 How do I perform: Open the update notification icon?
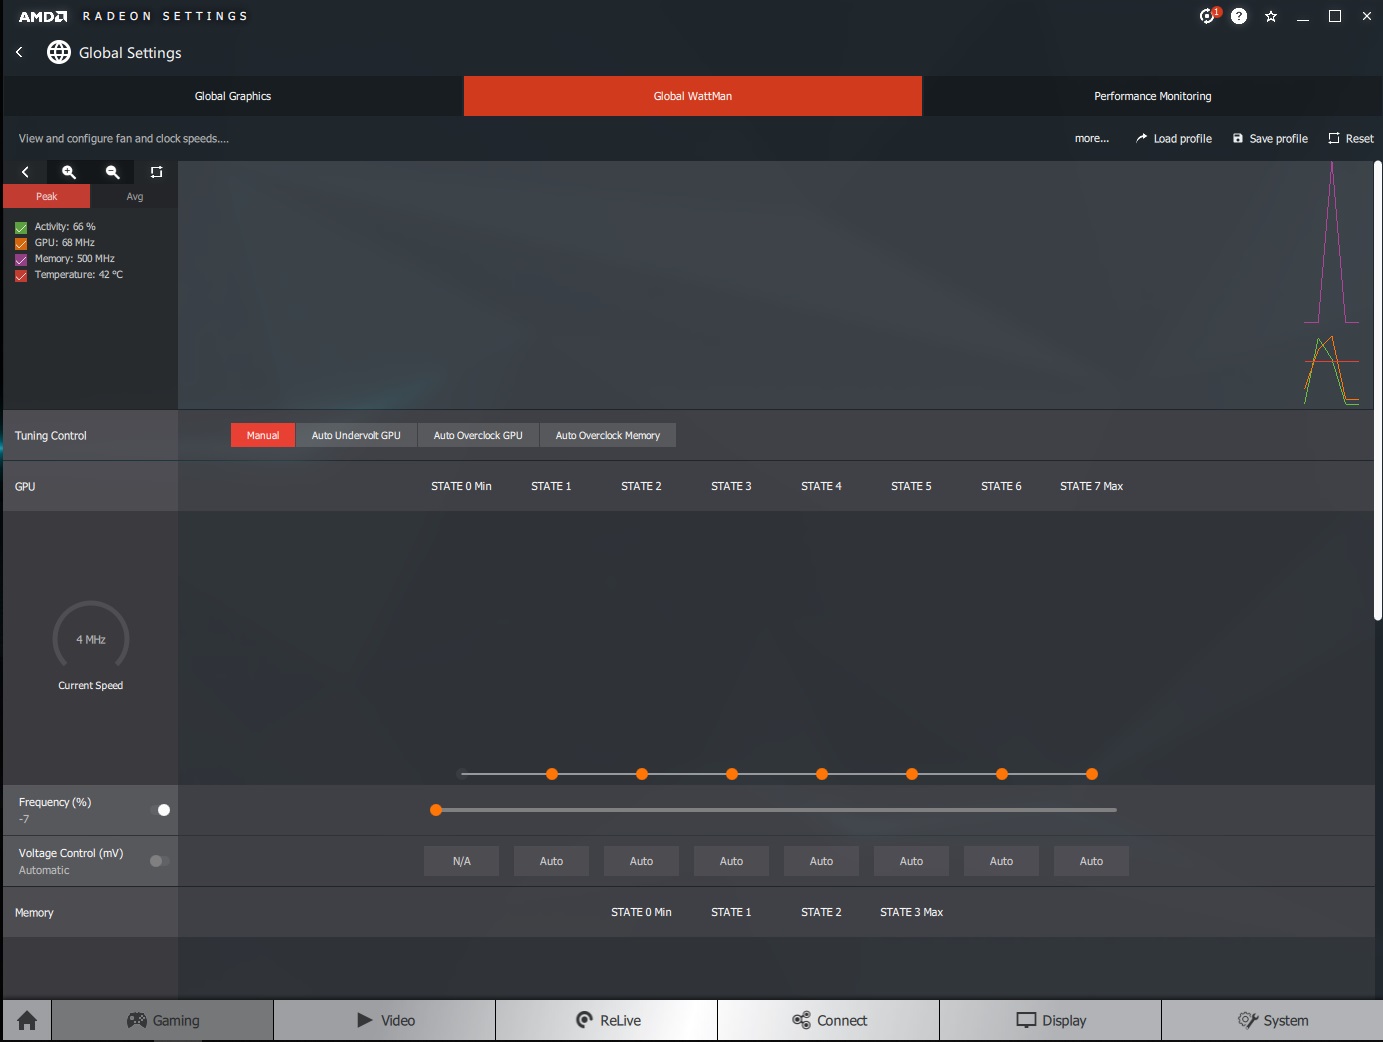coord(1209,16)
